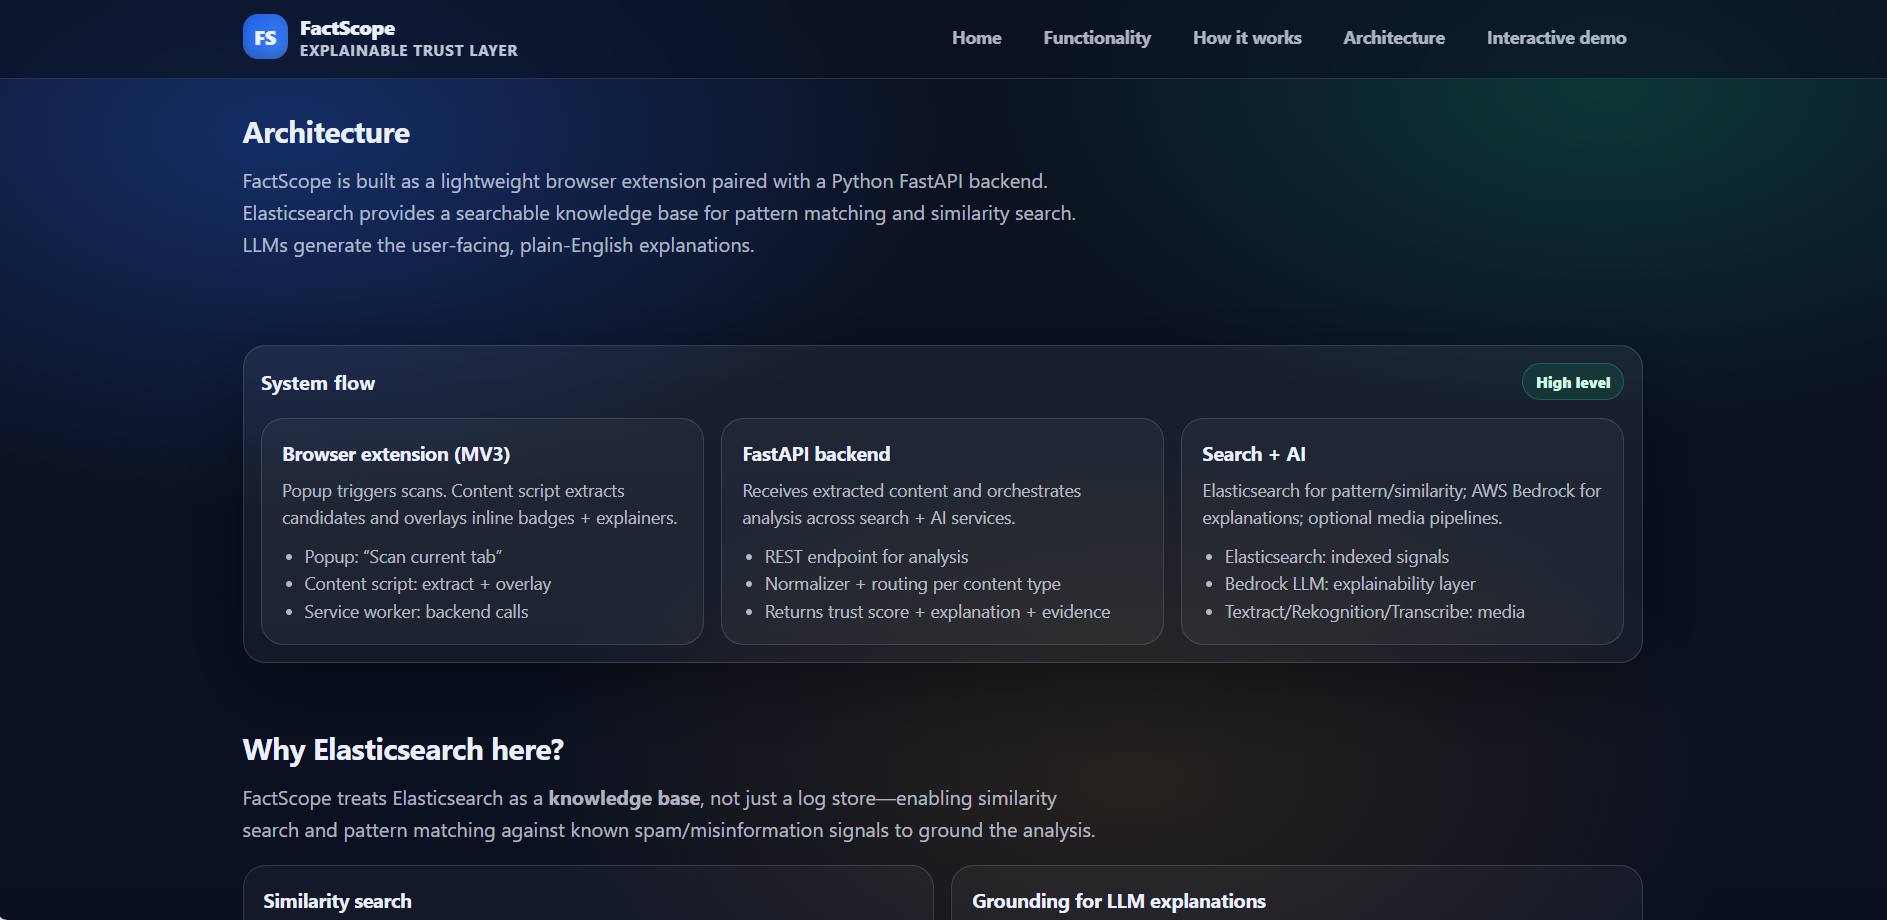This screenshot has height=920, width=1887.
Task: Open the FastAPI backend card
Action: point(941,531)
